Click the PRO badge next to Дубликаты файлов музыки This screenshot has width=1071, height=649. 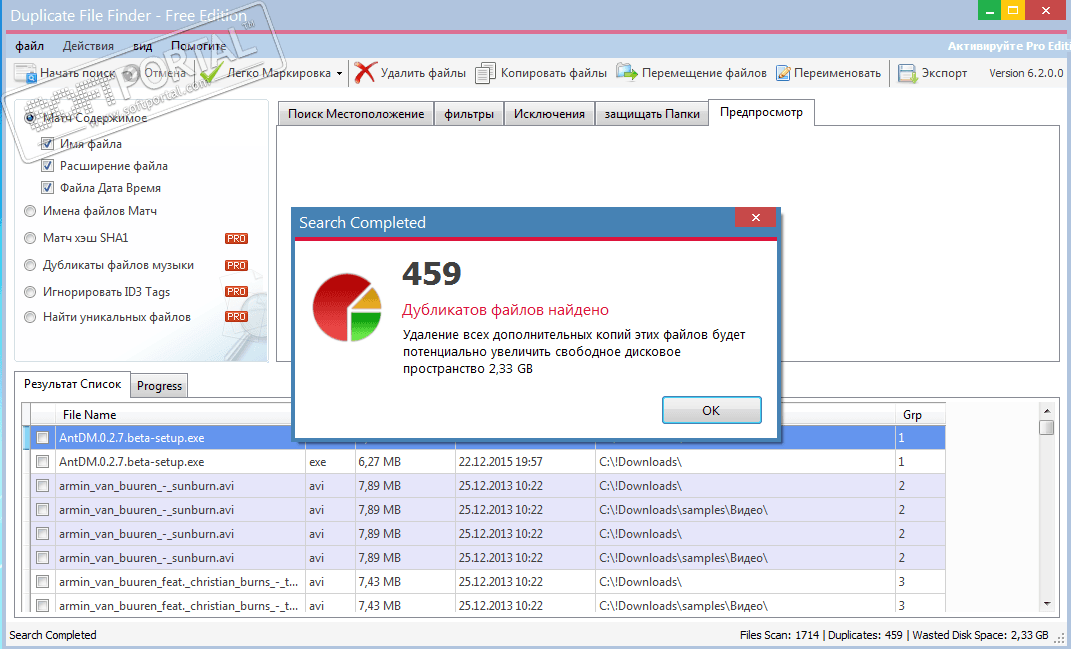click(x=236, y=265)
